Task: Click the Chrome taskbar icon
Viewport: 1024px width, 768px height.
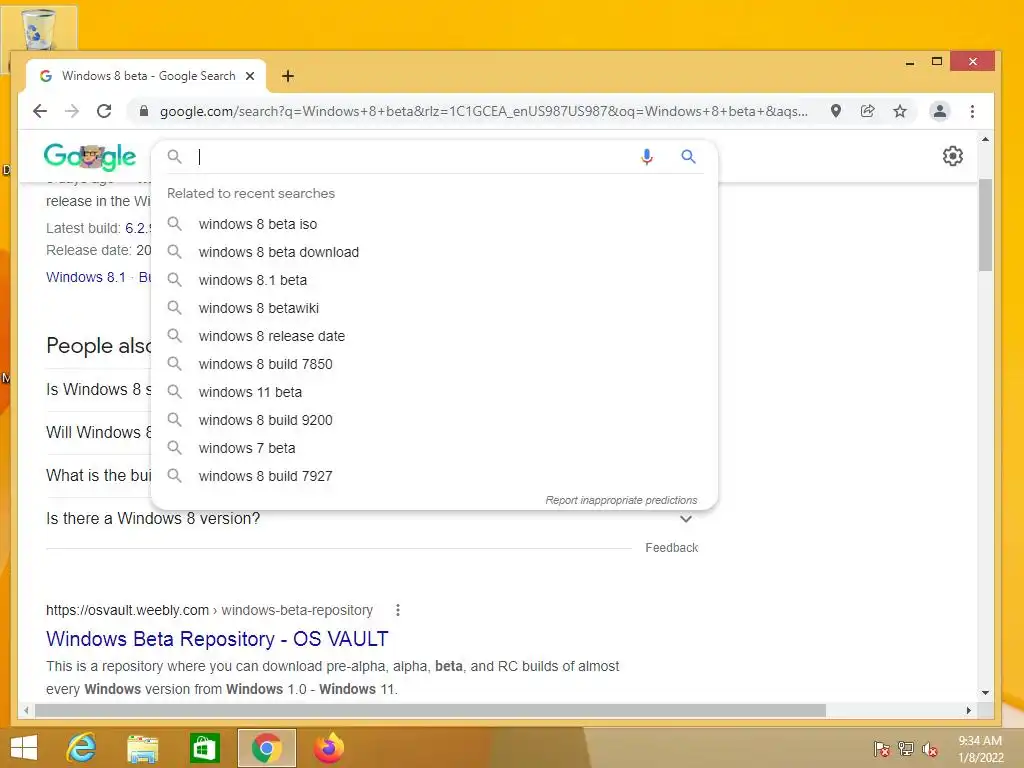Action: (266, 748)
